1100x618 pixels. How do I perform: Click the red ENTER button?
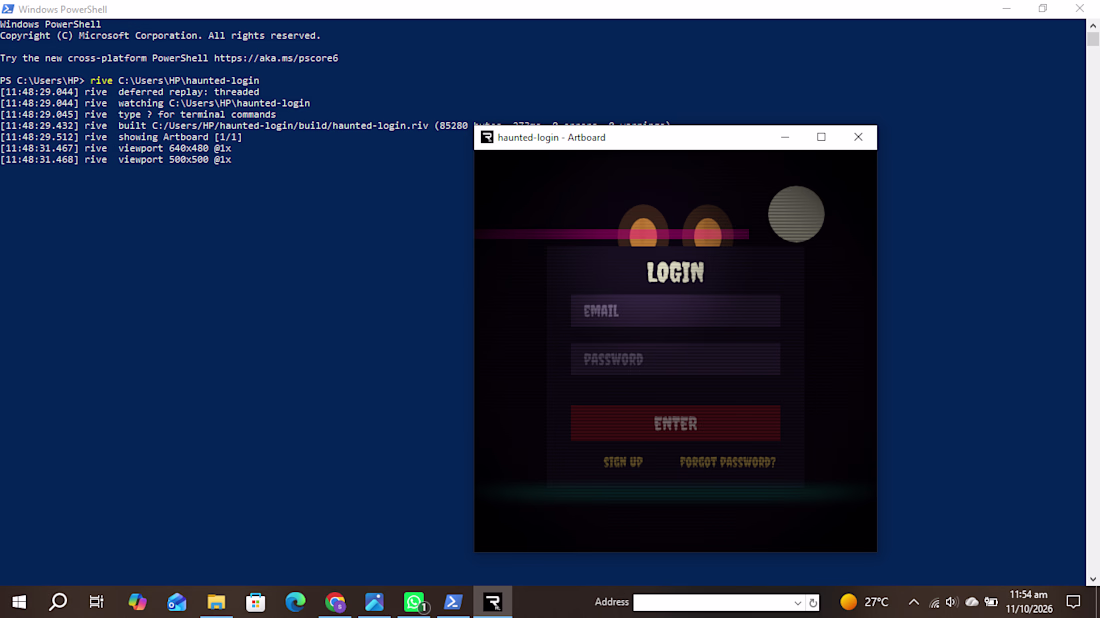tap(675, 423)
